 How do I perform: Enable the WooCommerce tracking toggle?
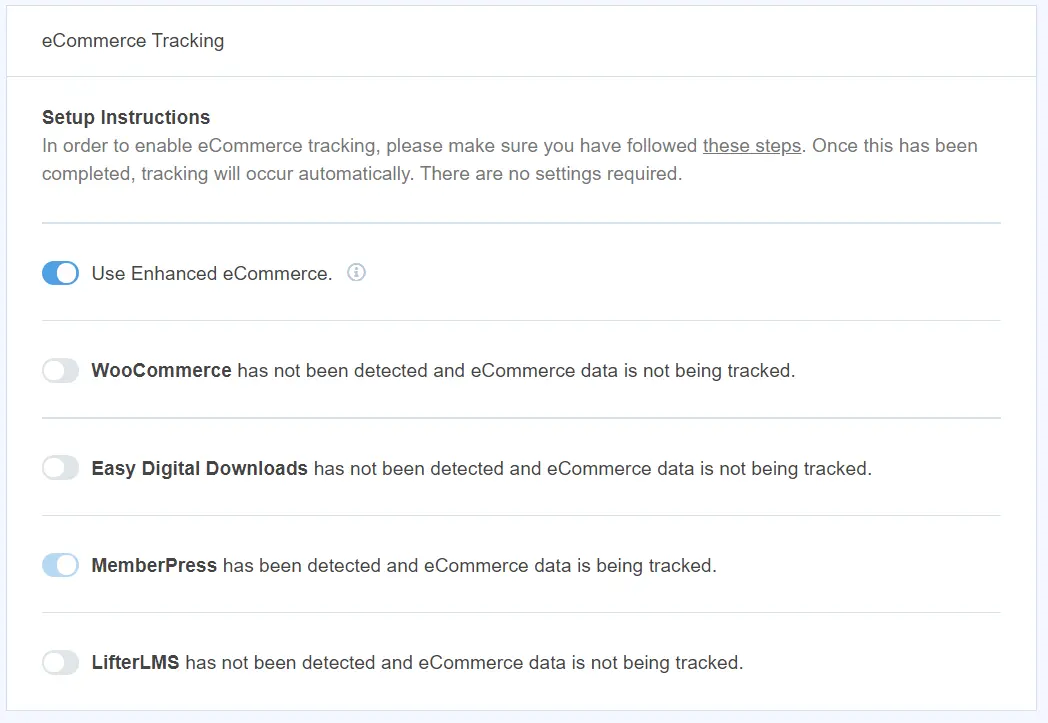click(60, 370)
